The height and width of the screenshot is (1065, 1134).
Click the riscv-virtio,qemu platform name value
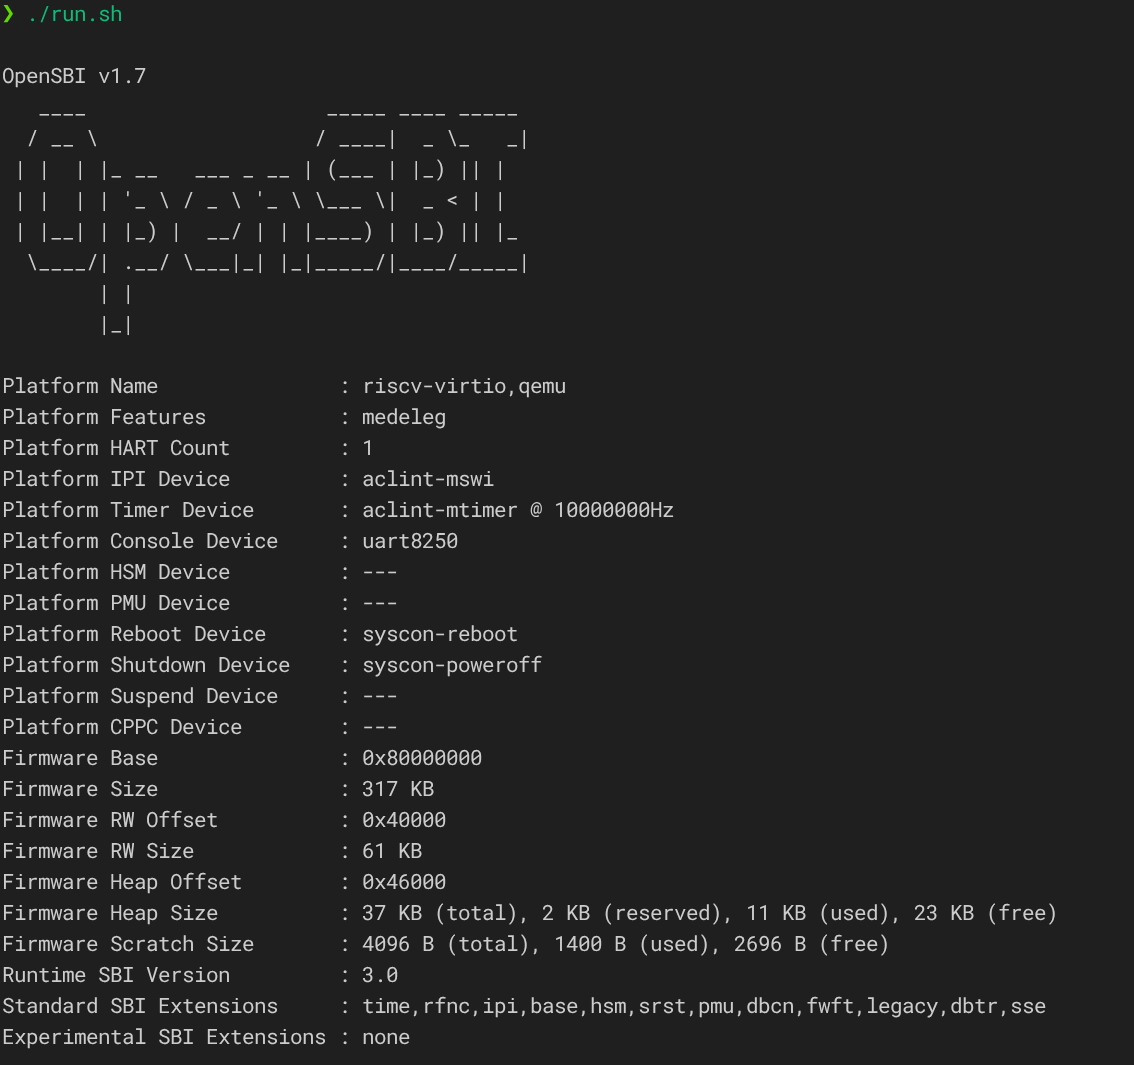click(464, 386)
